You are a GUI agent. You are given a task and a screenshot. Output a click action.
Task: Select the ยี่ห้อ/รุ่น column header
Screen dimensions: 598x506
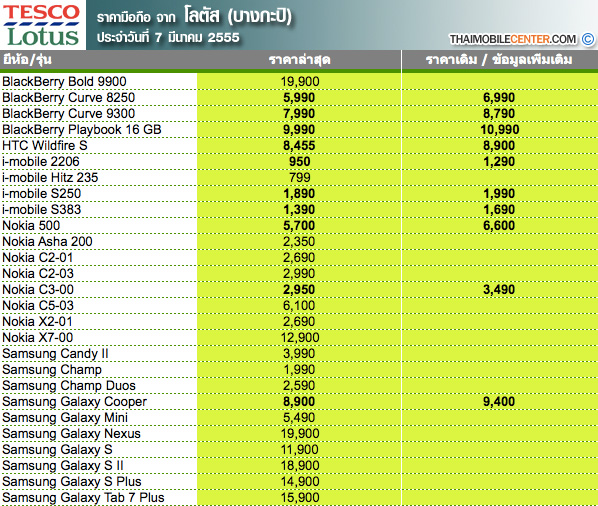pos(27,60)
